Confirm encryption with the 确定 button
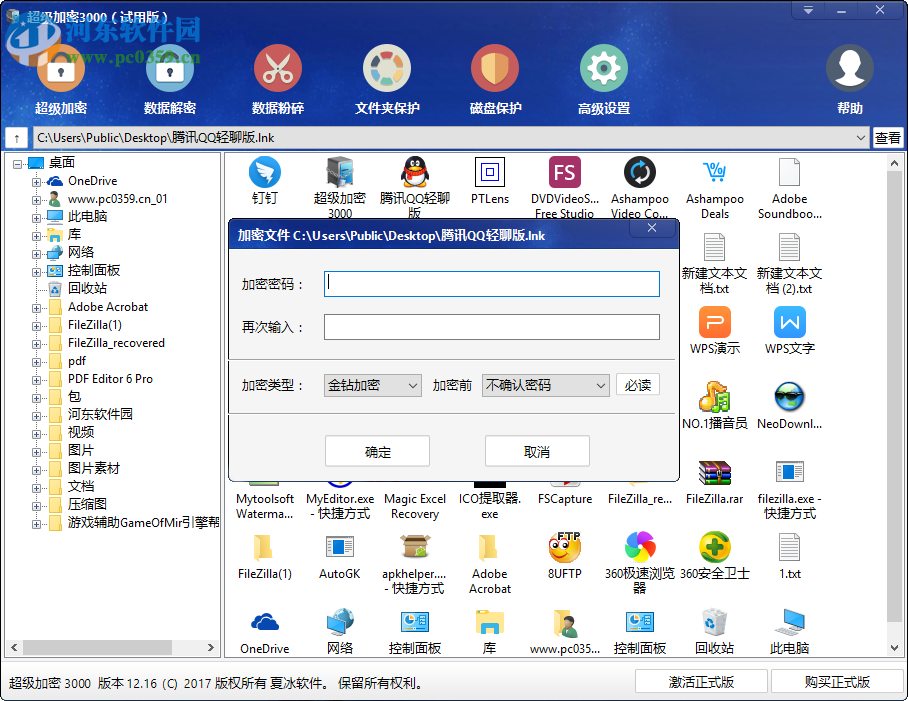The height and width of the screenshot is (701, 908). (377, 451)
